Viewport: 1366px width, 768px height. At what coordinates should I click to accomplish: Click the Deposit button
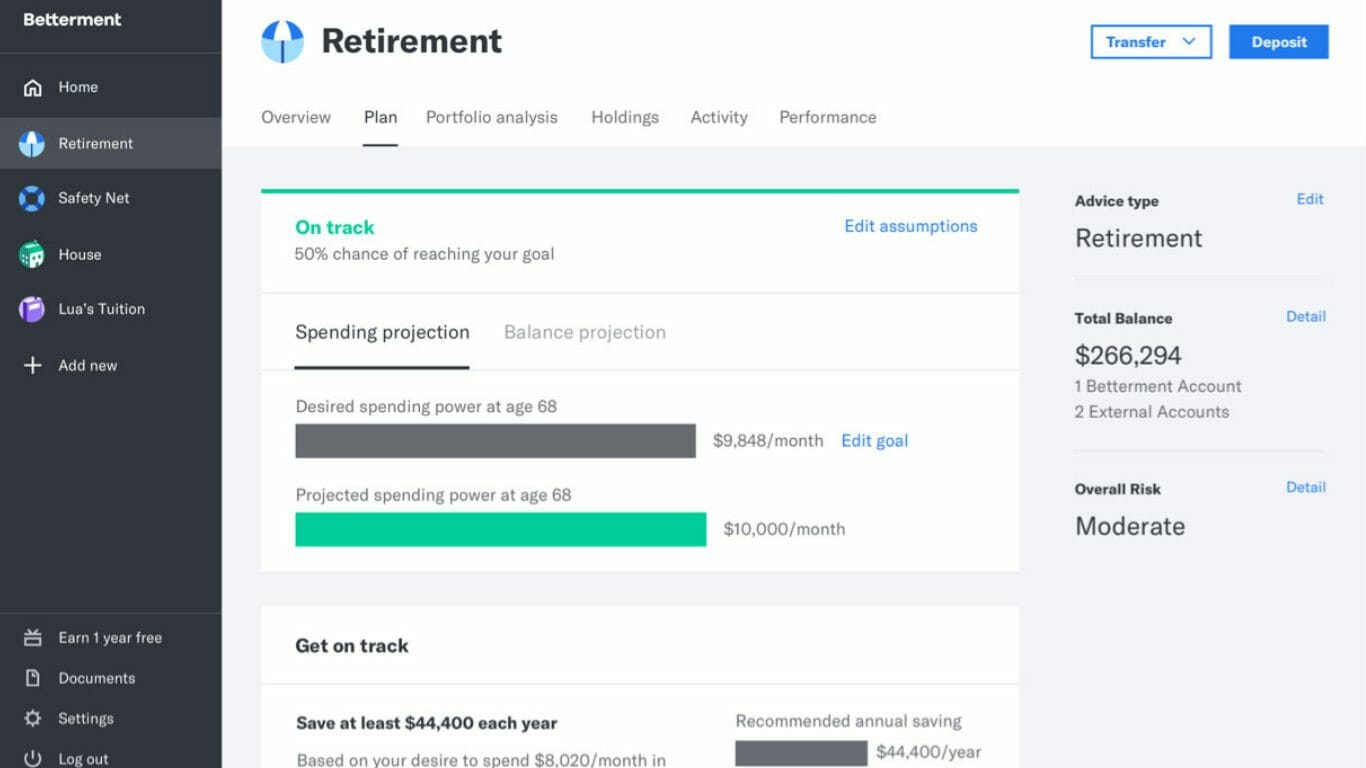click(x=1278, y=42)
